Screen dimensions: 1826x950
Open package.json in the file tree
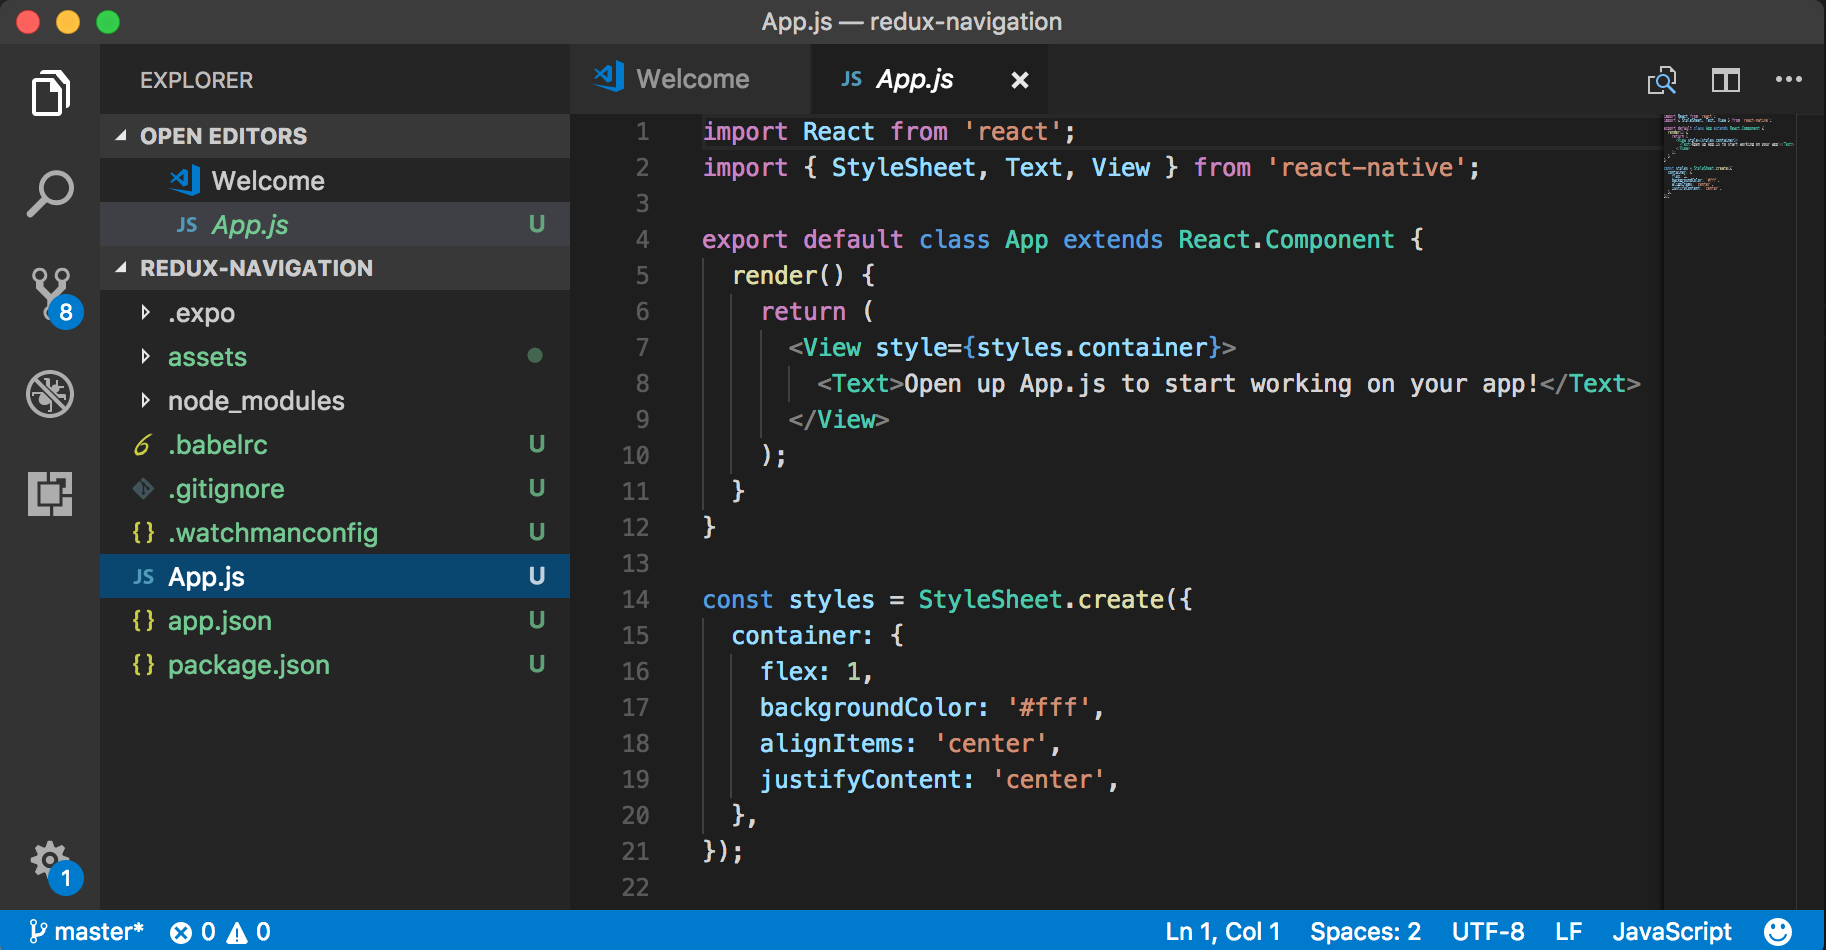(x=248, y=665)
